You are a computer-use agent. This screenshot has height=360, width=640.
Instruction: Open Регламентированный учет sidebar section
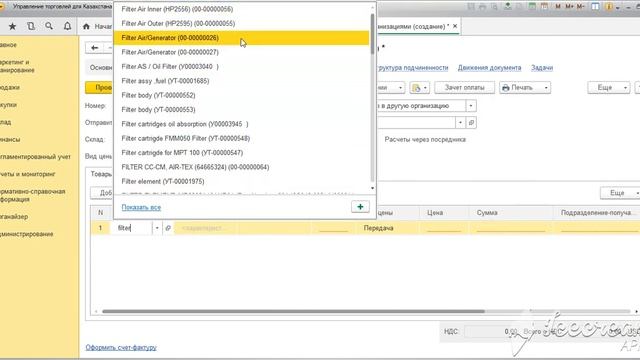(x=35, y=157)
